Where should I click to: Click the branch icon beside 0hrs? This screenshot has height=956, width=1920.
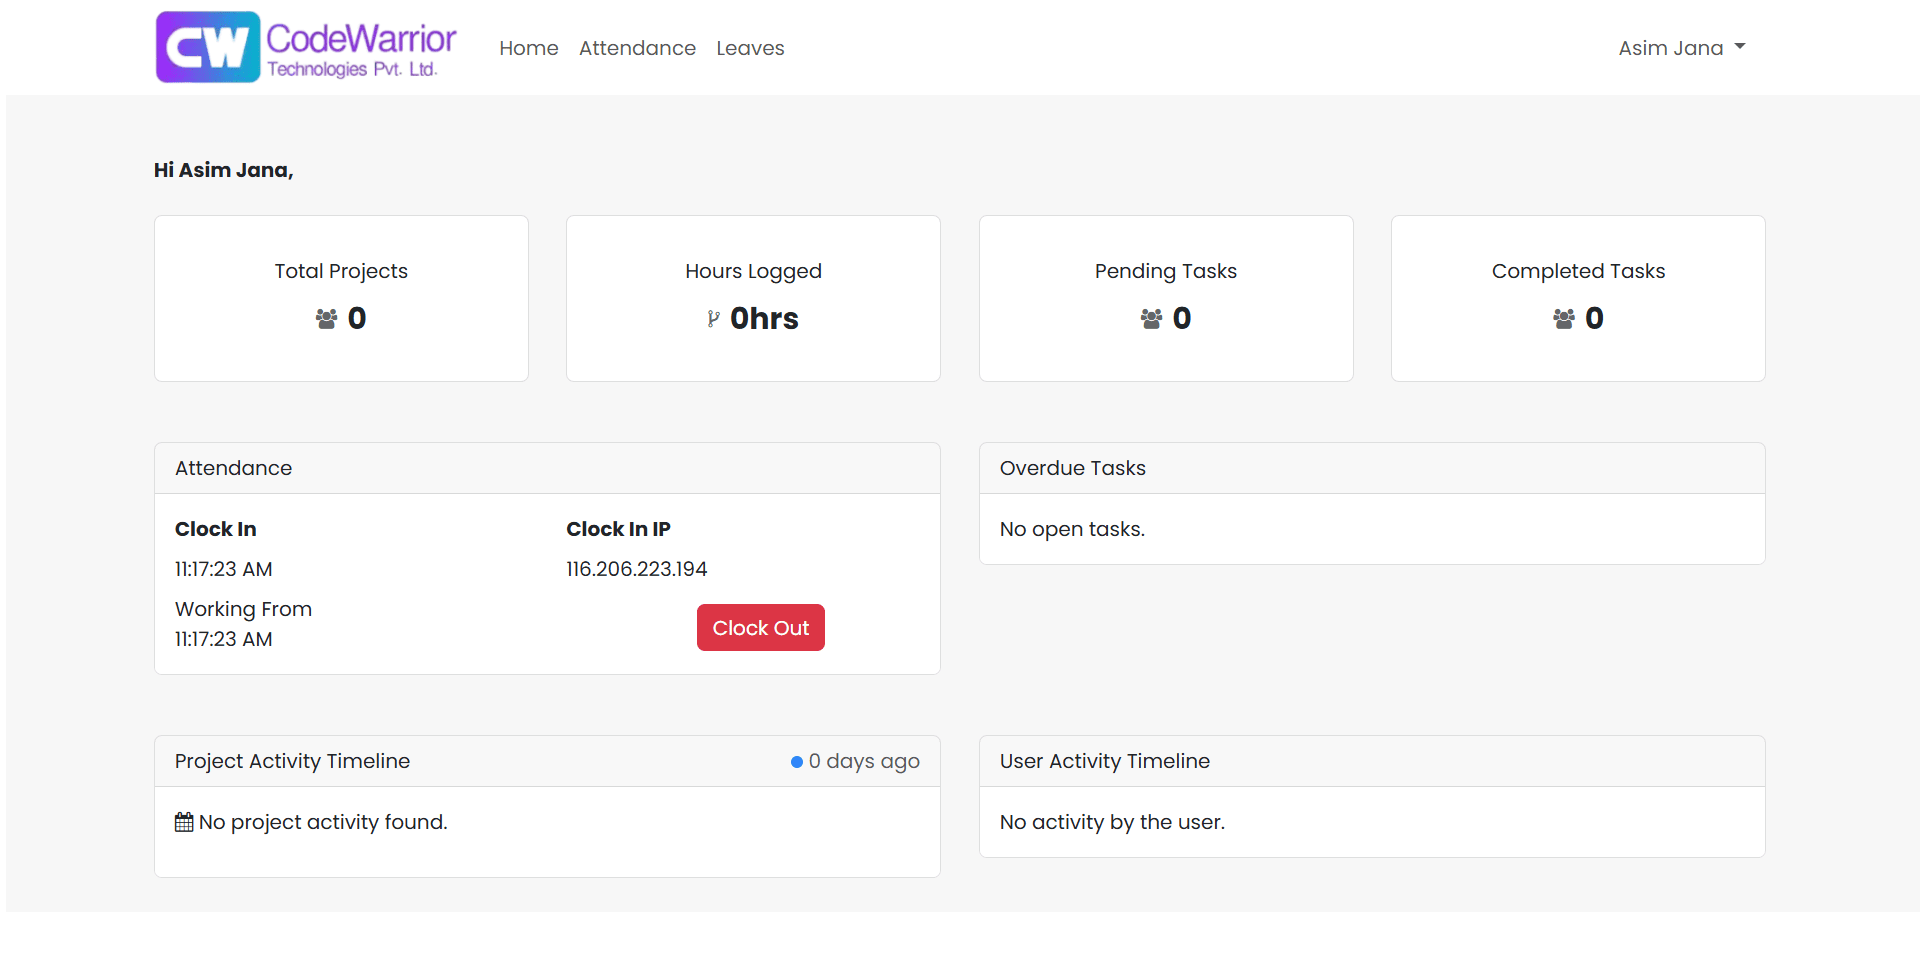coord(713,319)
